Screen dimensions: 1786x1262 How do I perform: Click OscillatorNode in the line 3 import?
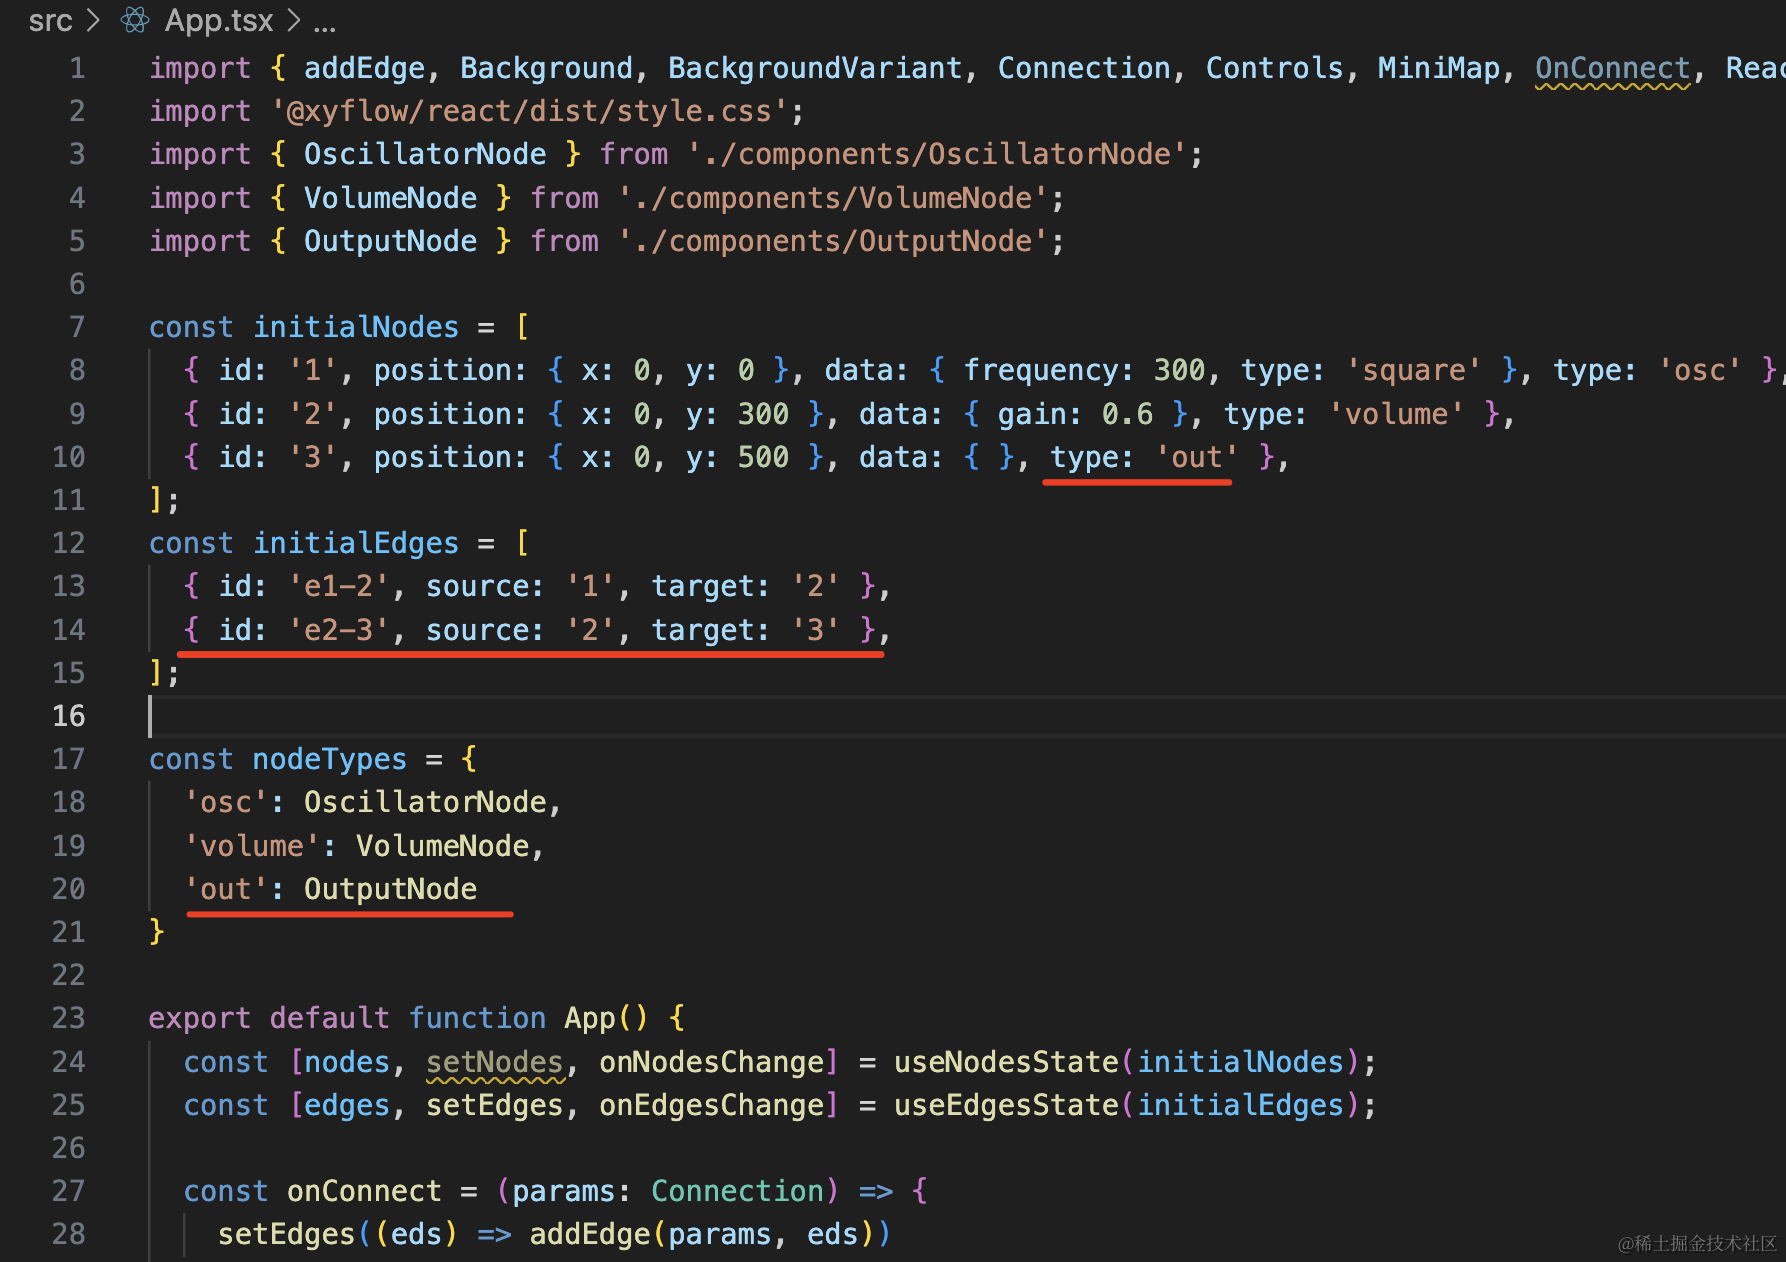(425, 154)
